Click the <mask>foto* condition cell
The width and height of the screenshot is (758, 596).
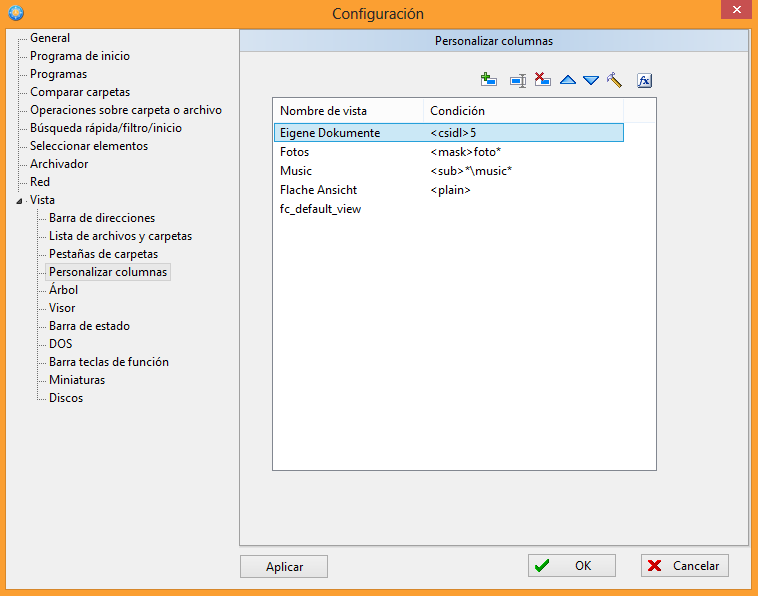tap(466, 152)
